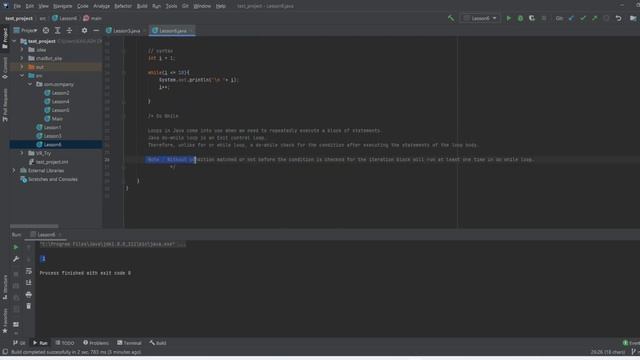The image size is (640, 360).
Task: Select Lesson4 class in project tree
Action: click(x=56, y=102)
